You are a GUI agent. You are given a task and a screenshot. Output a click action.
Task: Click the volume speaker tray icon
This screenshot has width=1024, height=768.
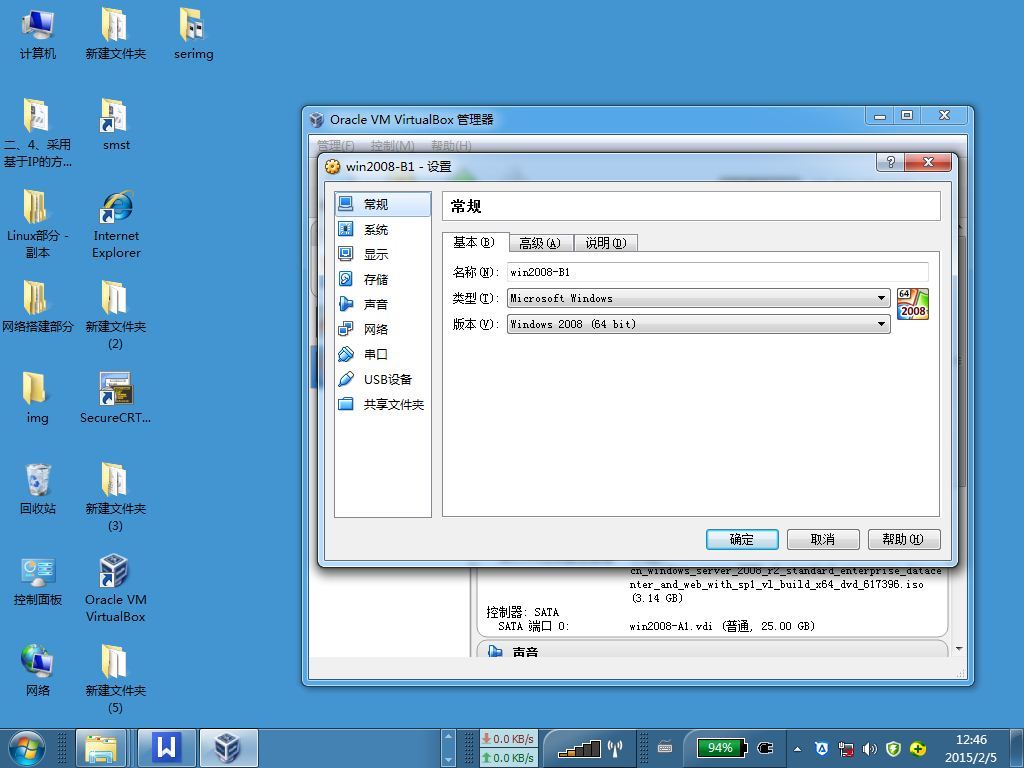[x=869, y=748]
